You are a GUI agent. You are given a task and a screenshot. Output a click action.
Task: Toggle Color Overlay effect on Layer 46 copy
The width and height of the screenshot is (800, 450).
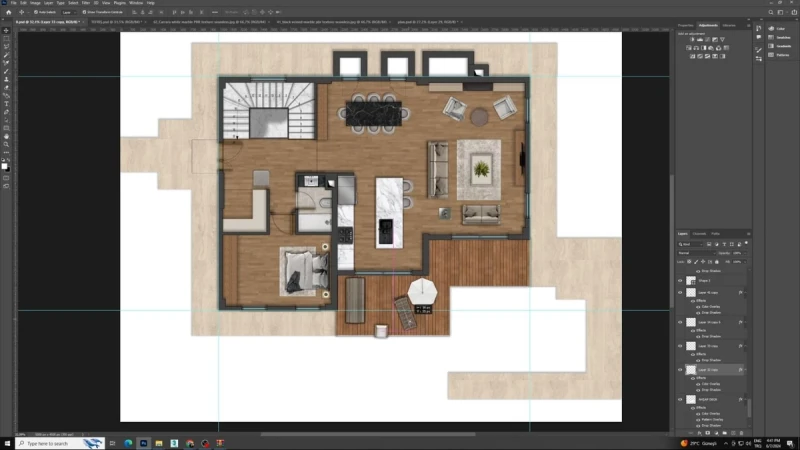[698, 307]
